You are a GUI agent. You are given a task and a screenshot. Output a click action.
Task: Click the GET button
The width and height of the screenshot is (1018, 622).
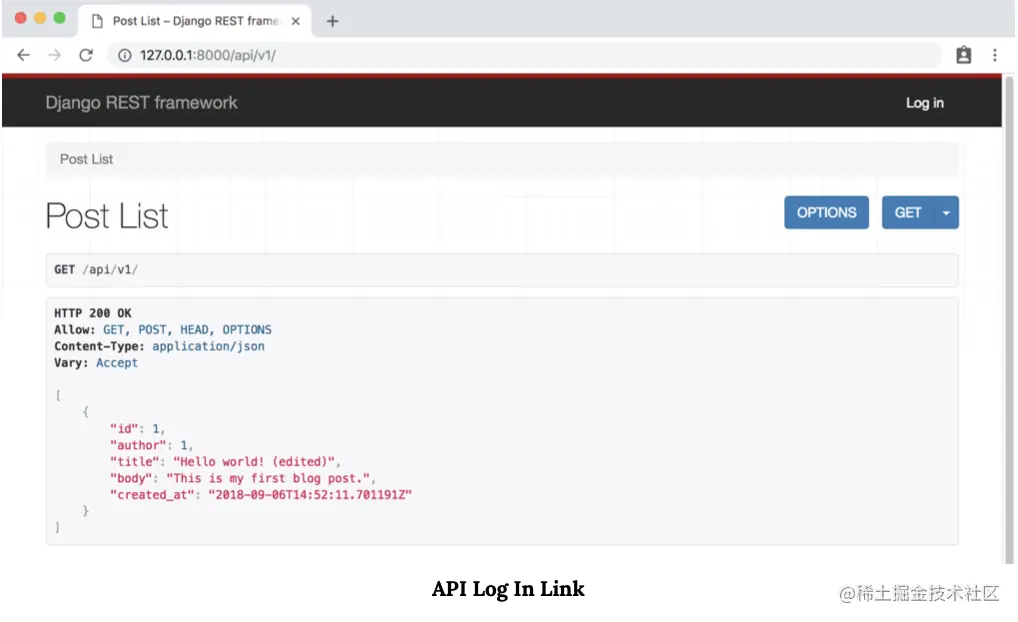click(908, 212)
